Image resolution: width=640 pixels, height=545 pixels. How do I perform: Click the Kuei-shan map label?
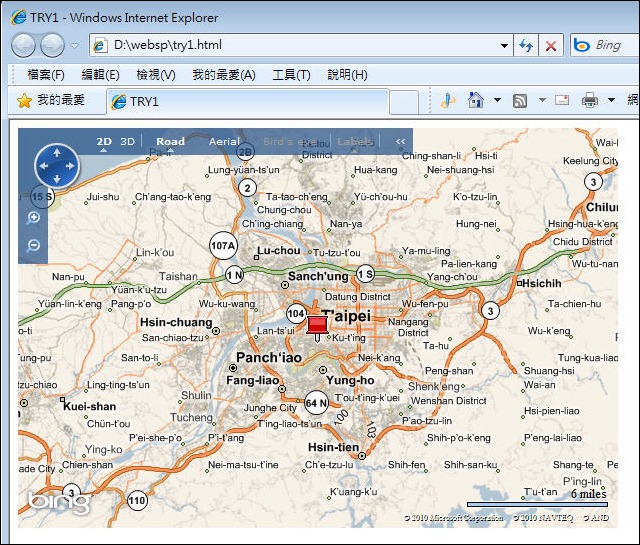90,407
